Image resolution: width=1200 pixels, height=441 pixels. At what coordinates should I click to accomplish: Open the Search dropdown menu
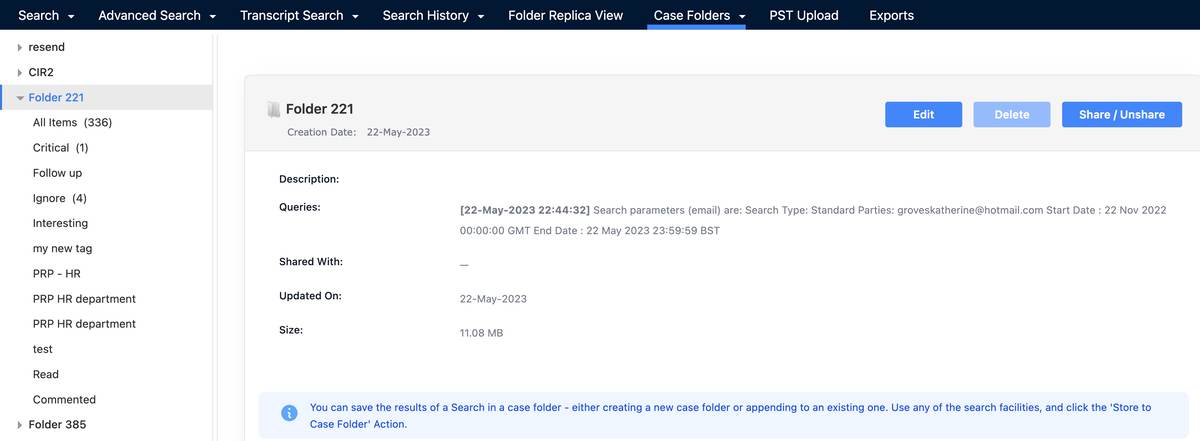(x=47, y=15)
